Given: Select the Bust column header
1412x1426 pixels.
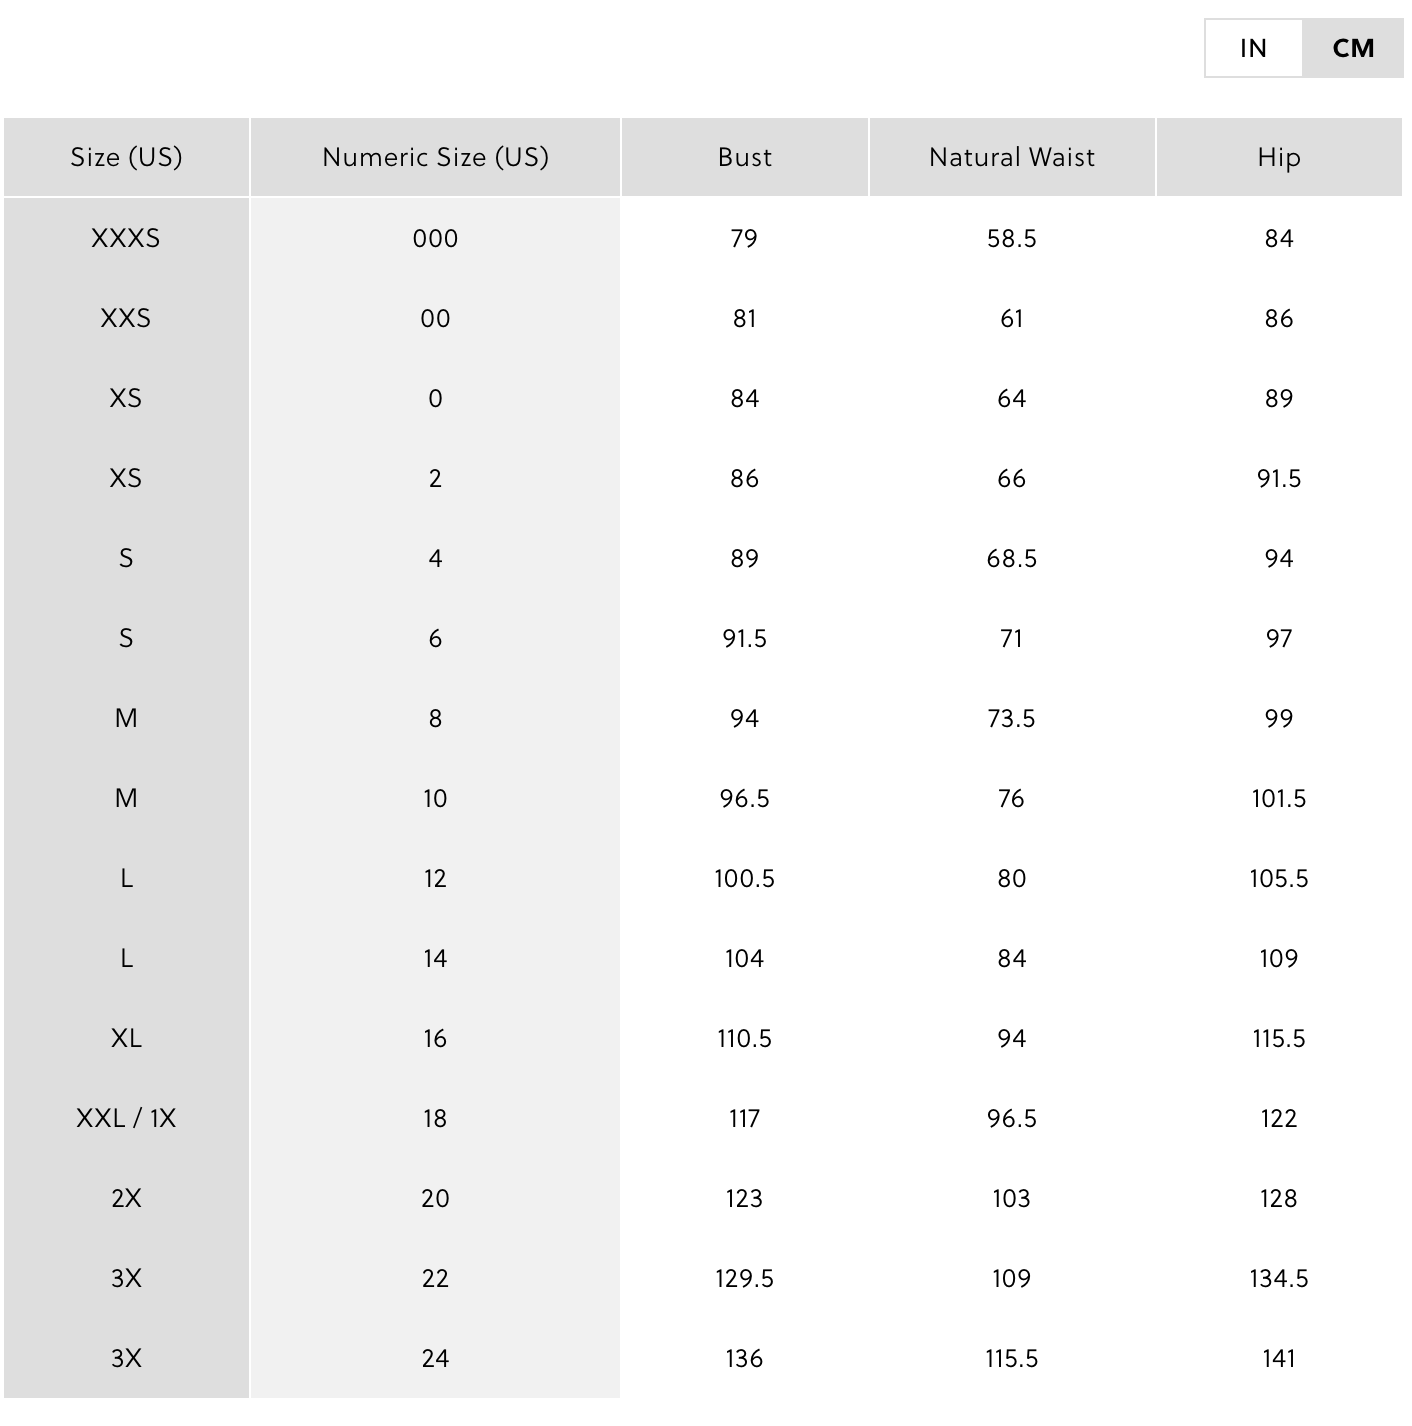Looking at the screenshot, I should pyautogui.click(x=744, y=157).
